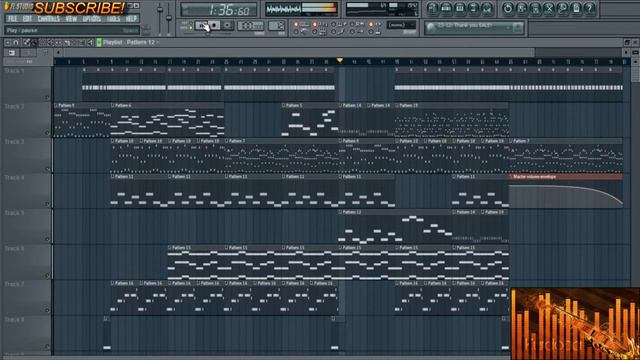Screen dimensions: 640x360
Task: Open the CHANNELS menu
Action: coord(48,19)
